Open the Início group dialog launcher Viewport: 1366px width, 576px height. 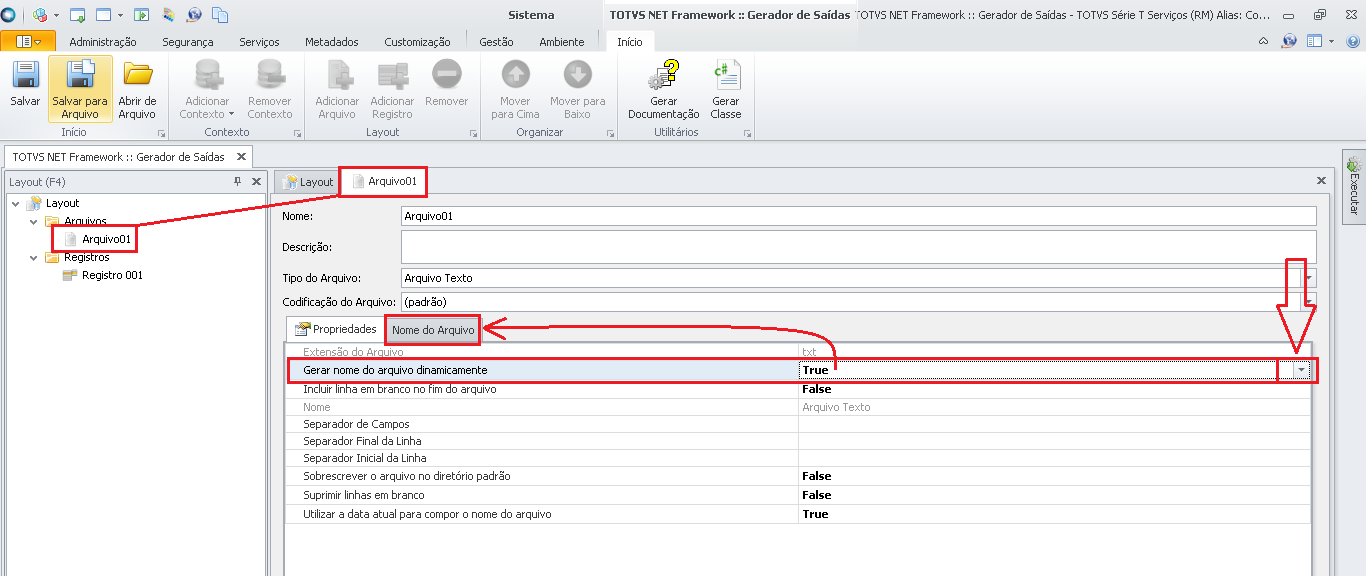pos(161,133)
